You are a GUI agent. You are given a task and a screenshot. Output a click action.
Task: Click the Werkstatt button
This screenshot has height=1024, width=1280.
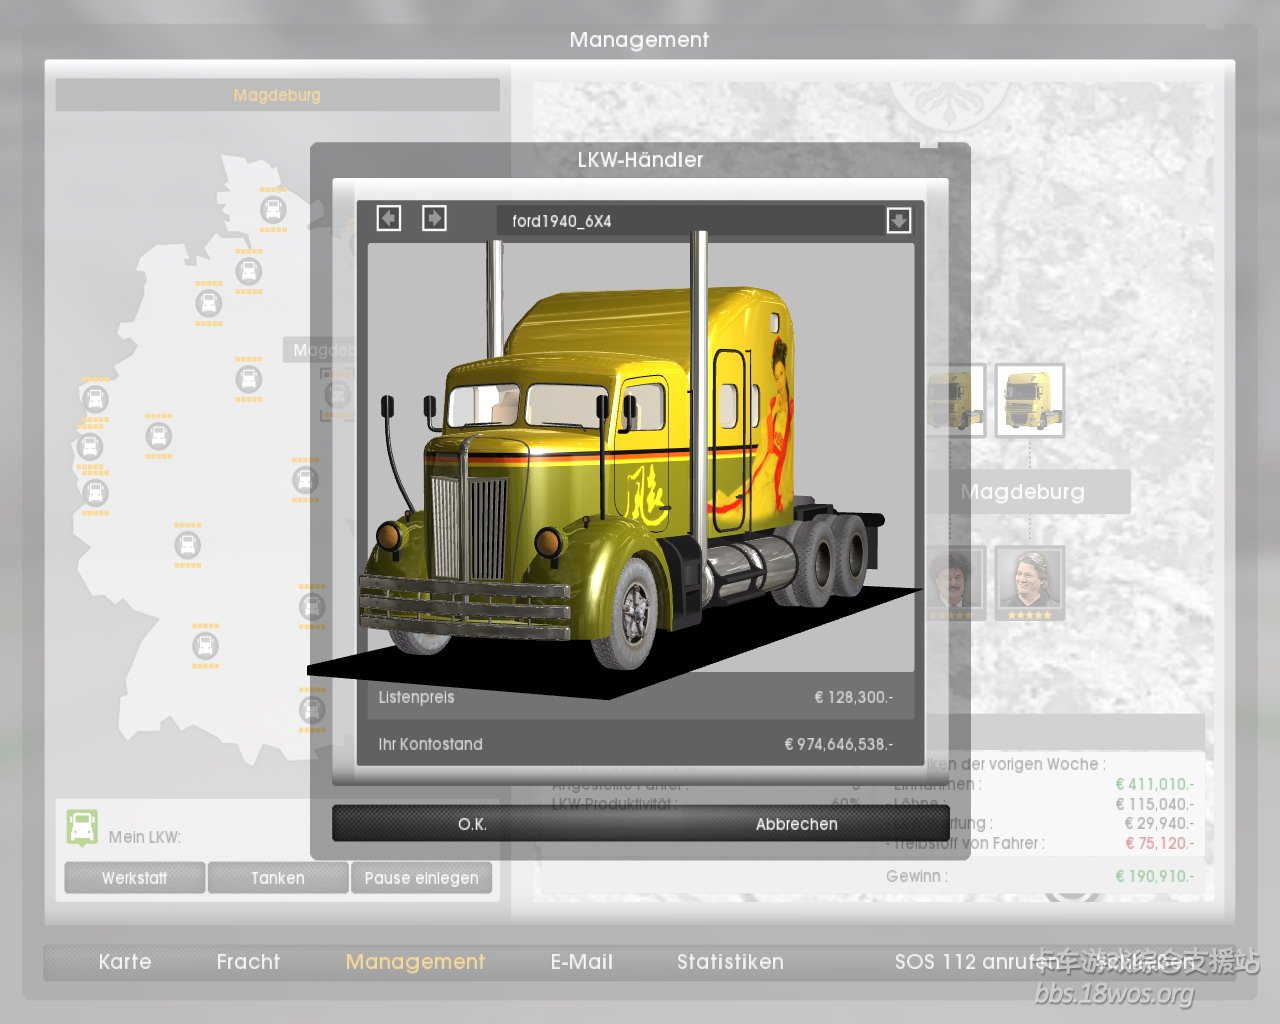tap(135, 878)
